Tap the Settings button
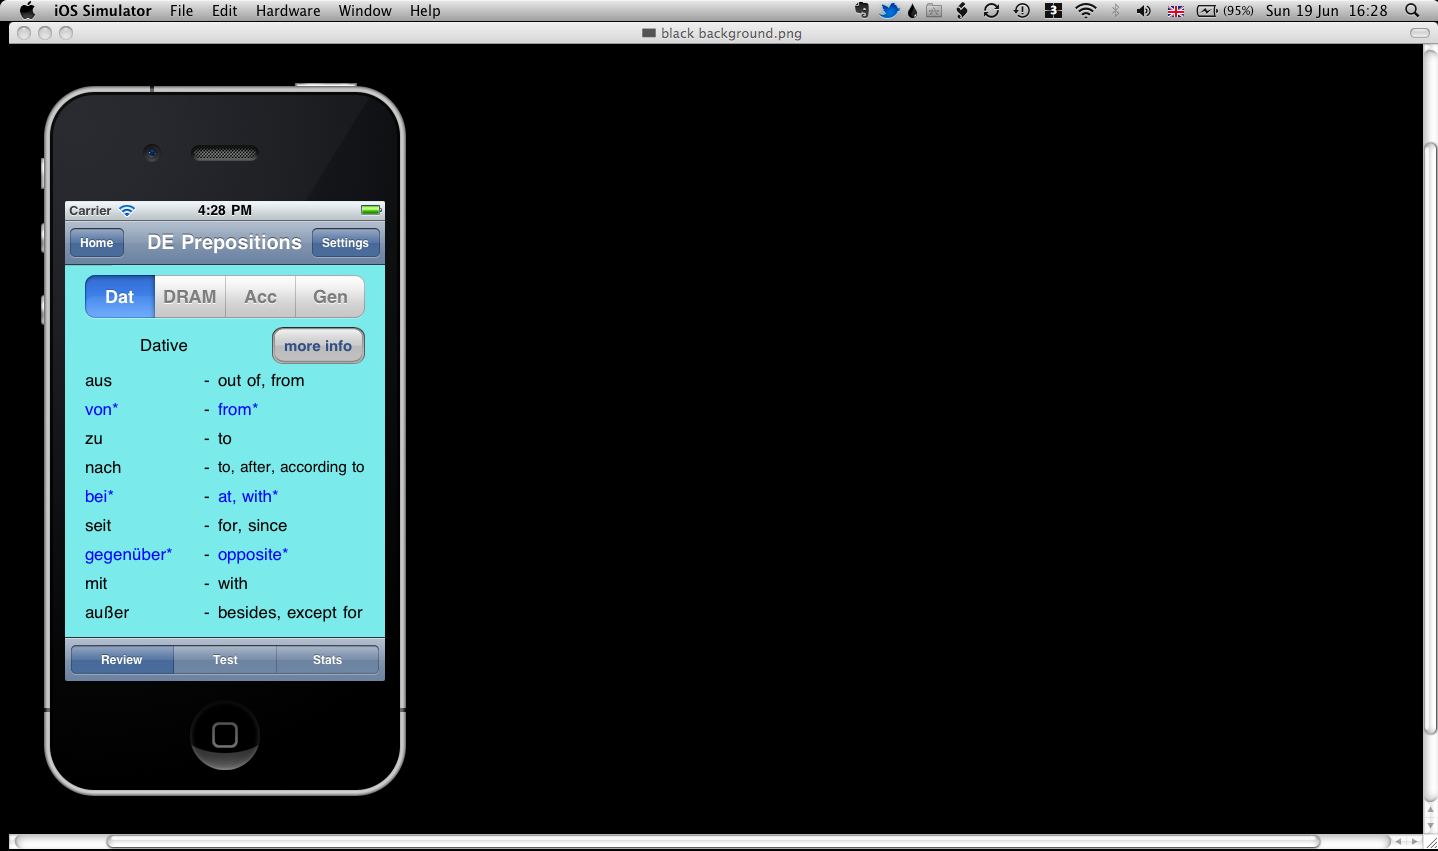This screenshot has width=1438, height=851. click(x=345, y=242)
